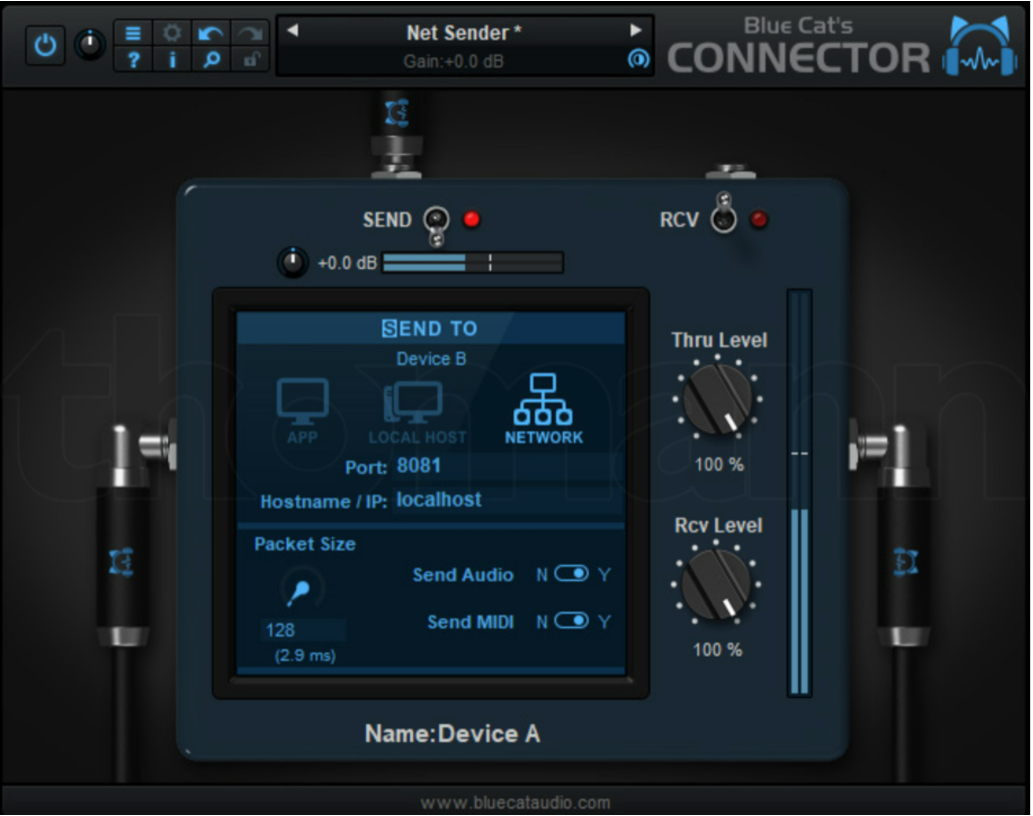Click the vertical receive level meter

point(799,493)
